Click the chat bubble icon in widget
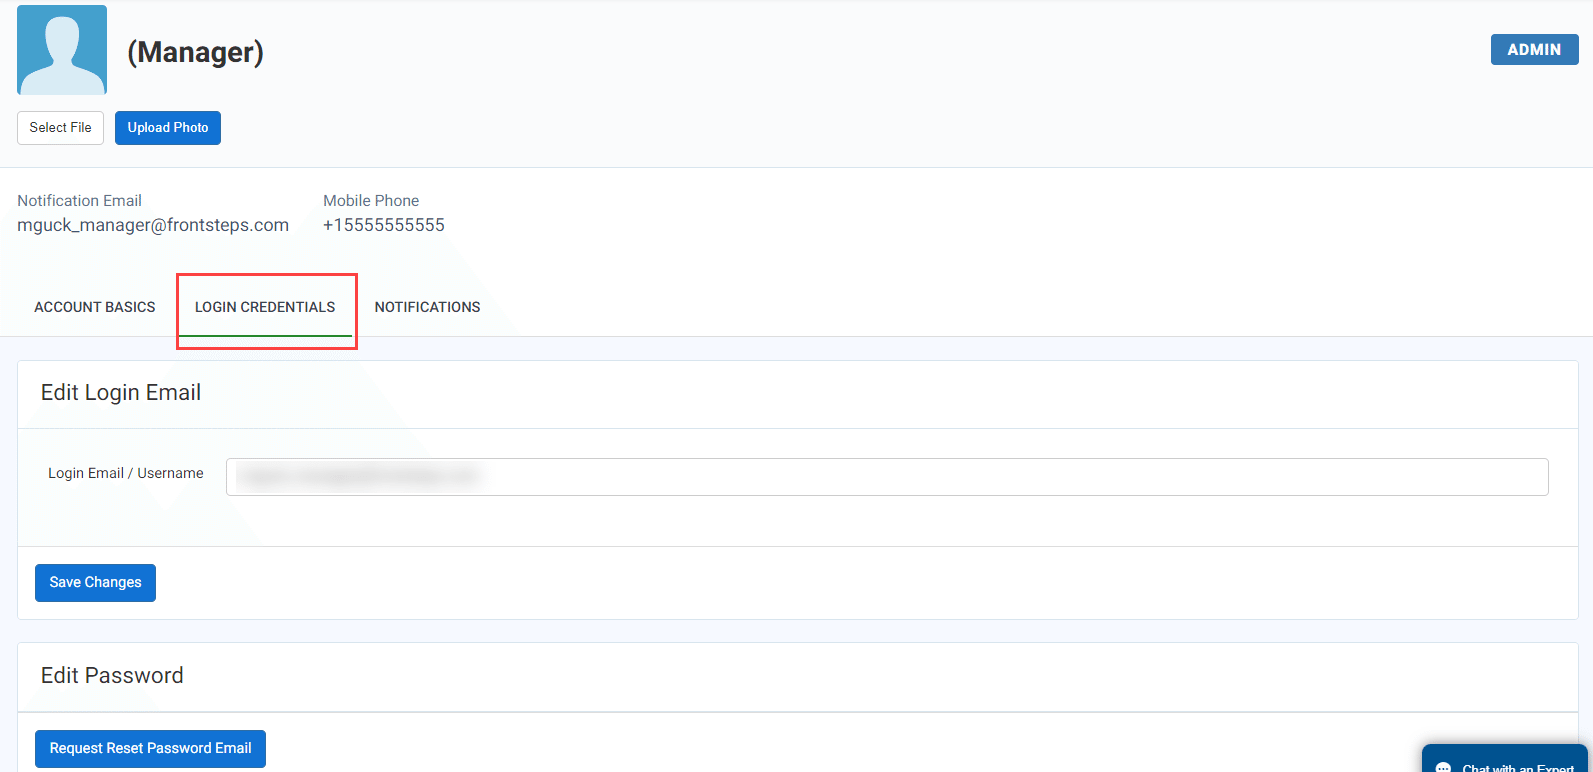1593x772 pixels. coord(1443,767)
